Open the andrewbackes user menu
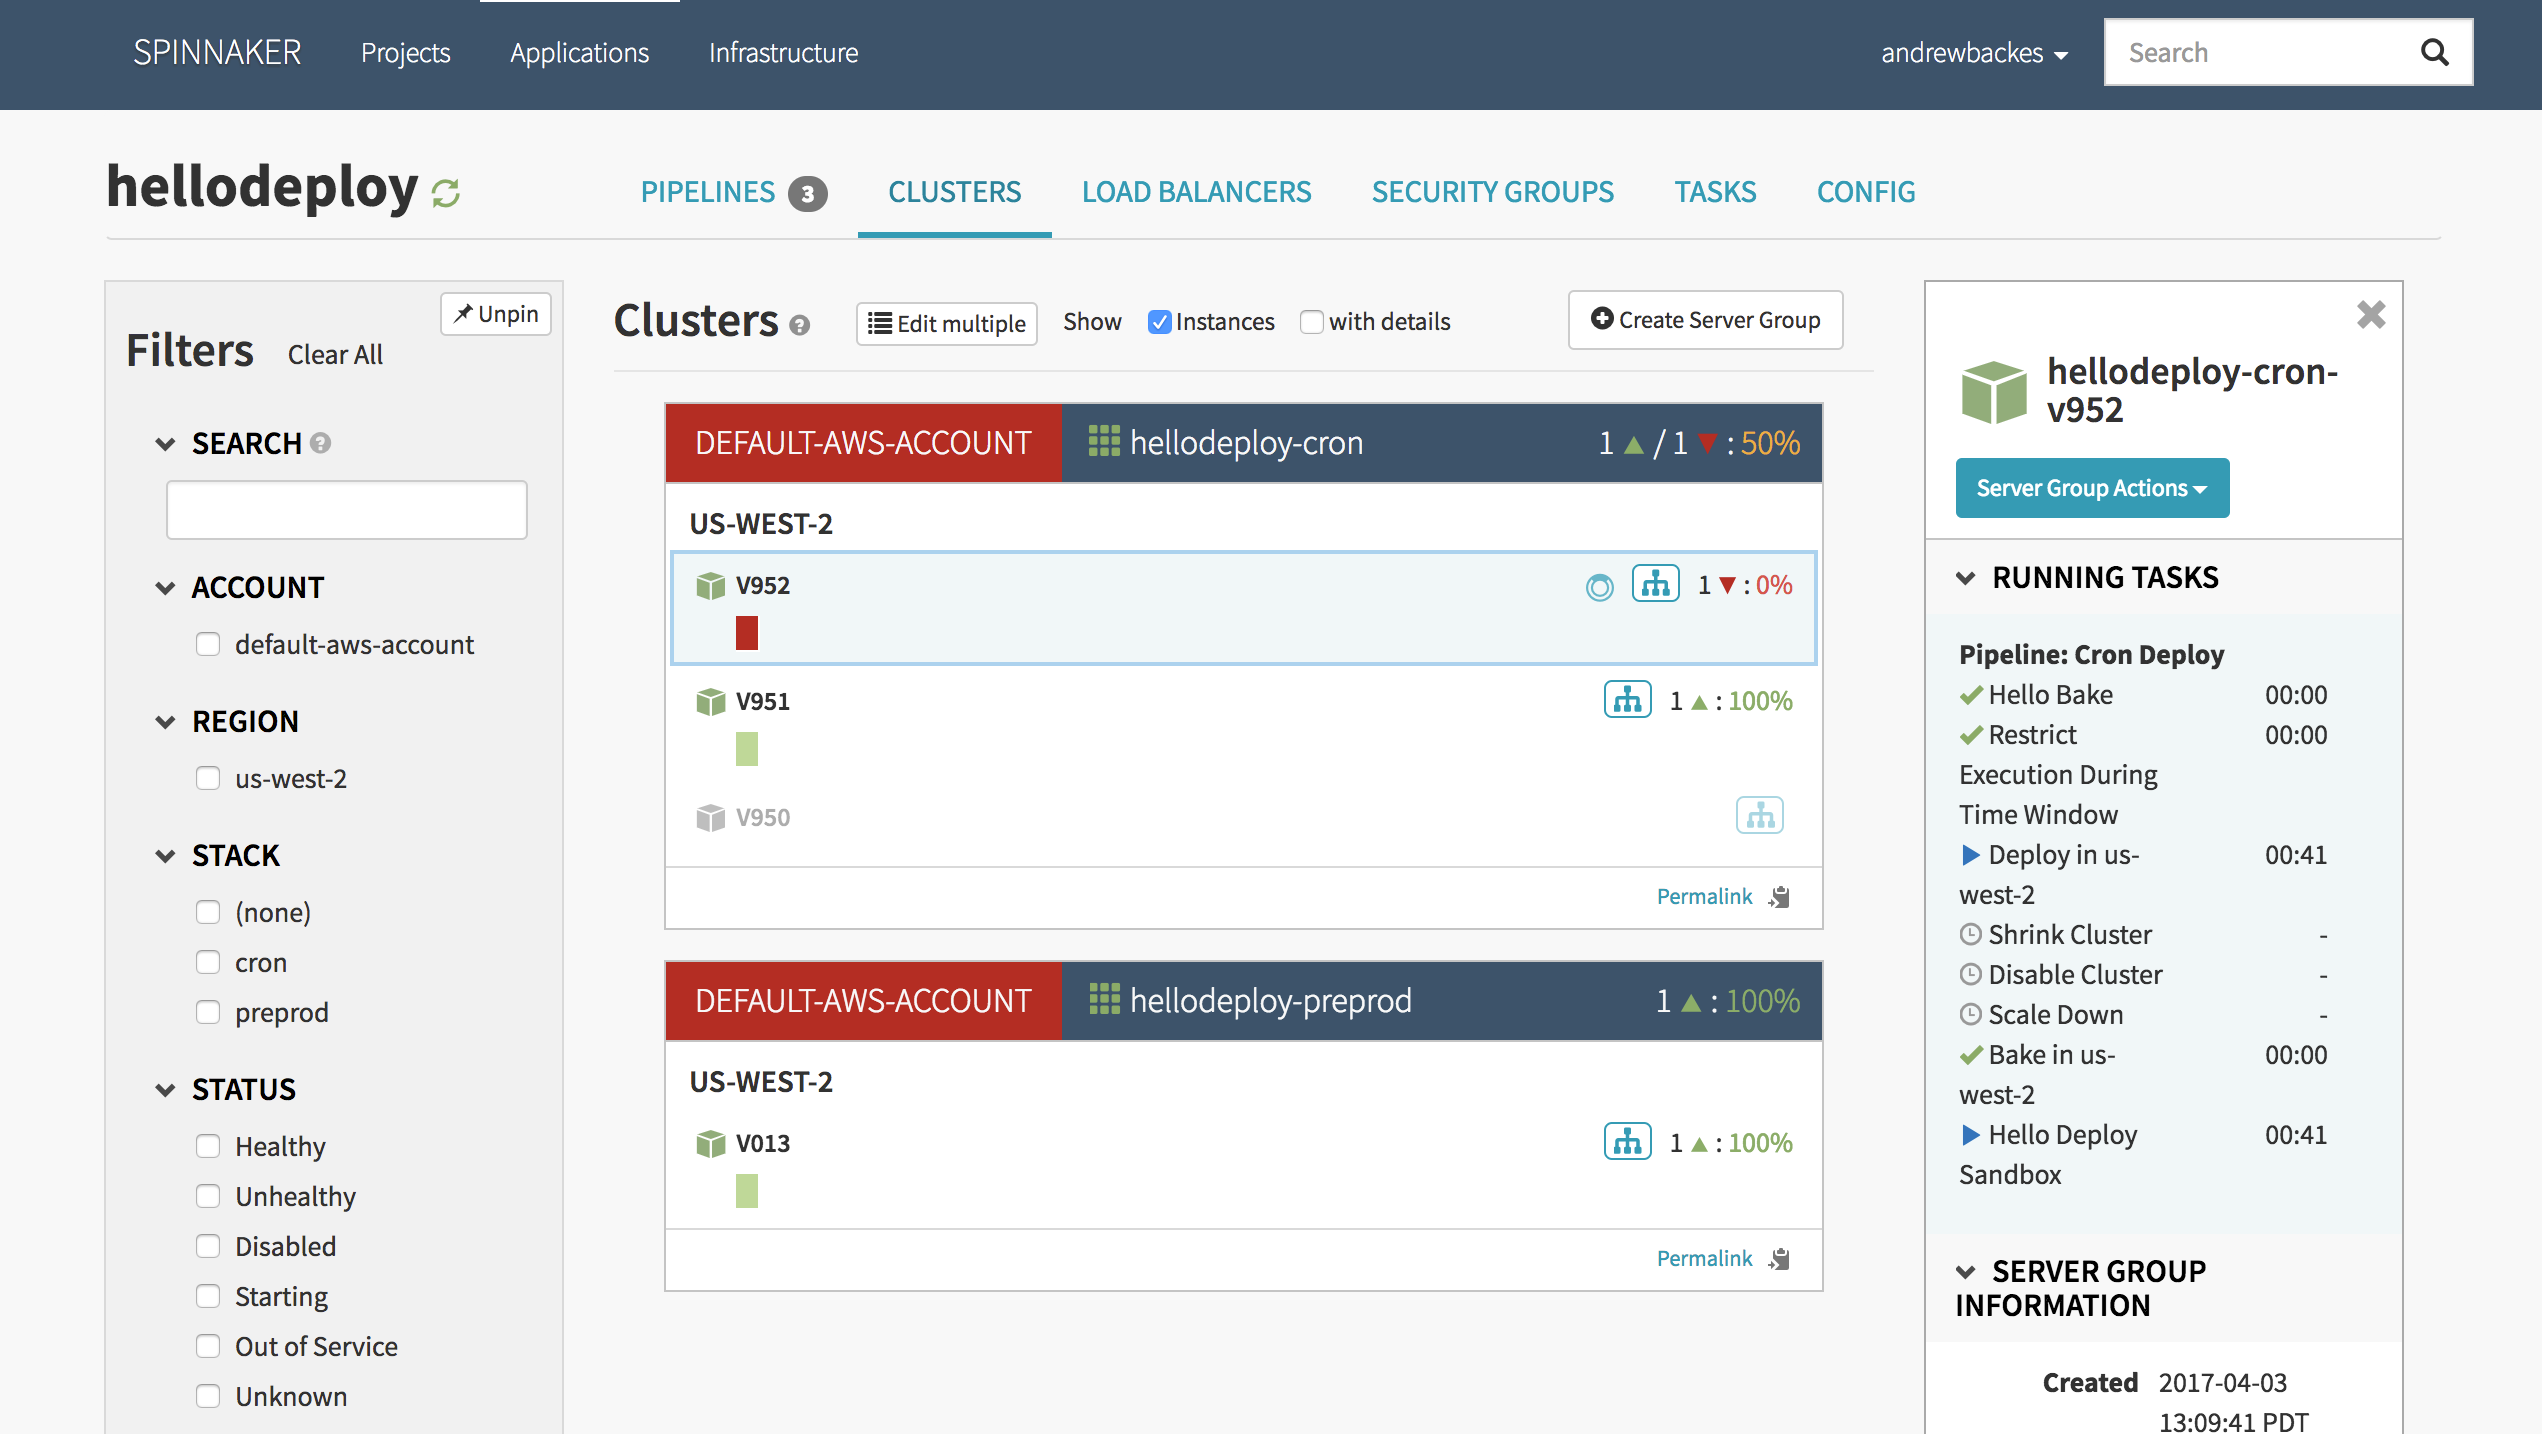This screenshot has height=1434, width=2542. pos(1973,53)
